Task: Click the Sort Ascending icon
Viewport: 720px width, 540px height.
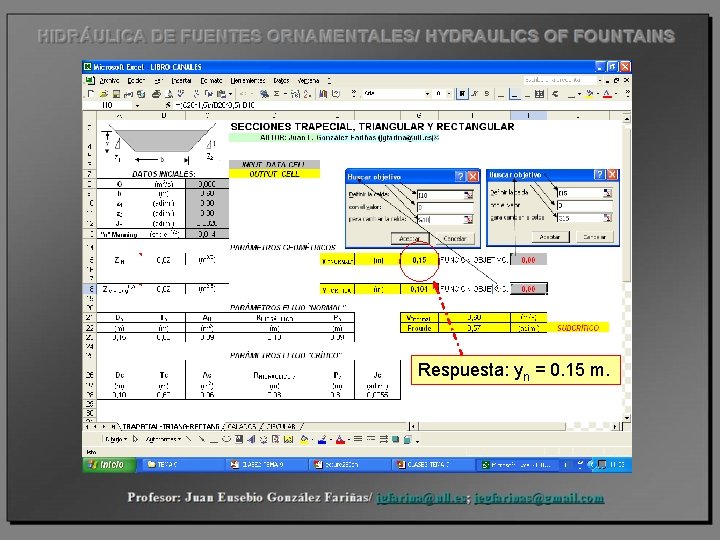Action: tap(295, 94)
